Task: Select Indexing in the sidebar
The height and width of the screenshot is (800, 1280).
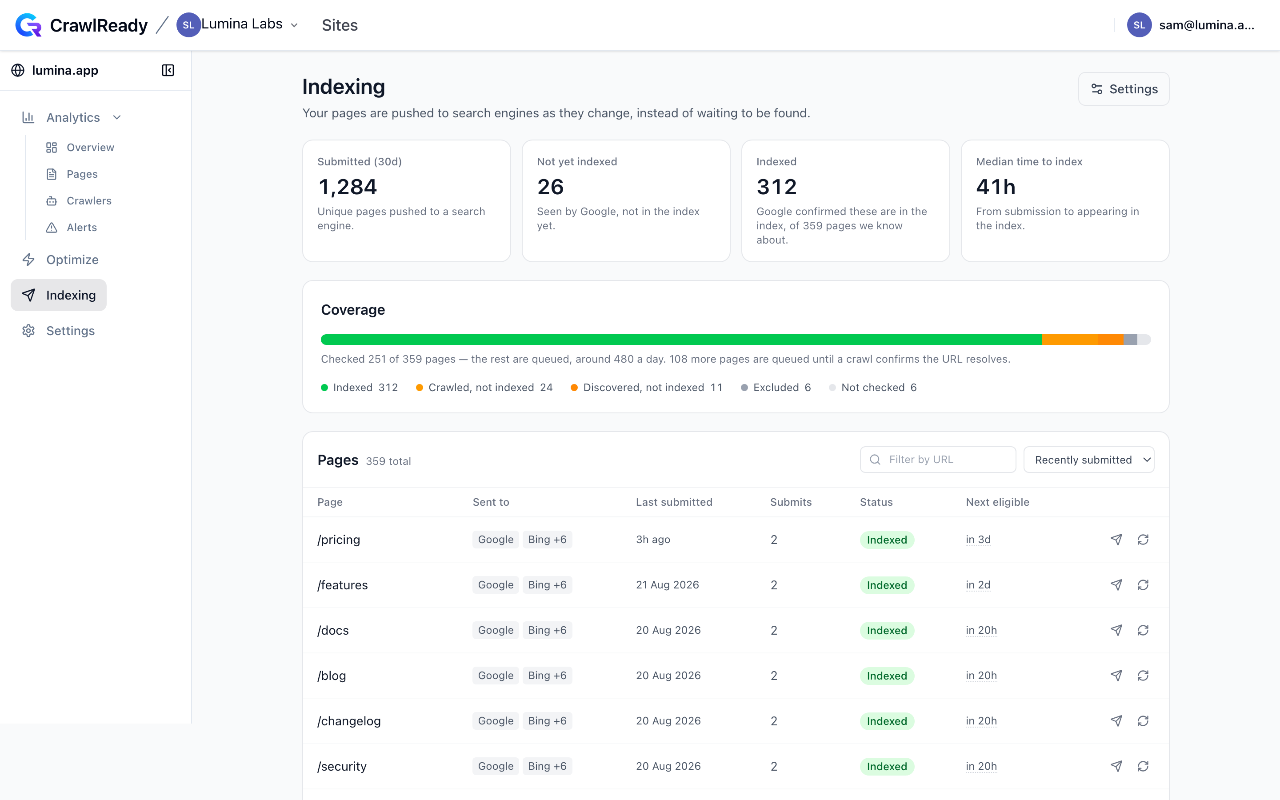Action: [59, 295]
